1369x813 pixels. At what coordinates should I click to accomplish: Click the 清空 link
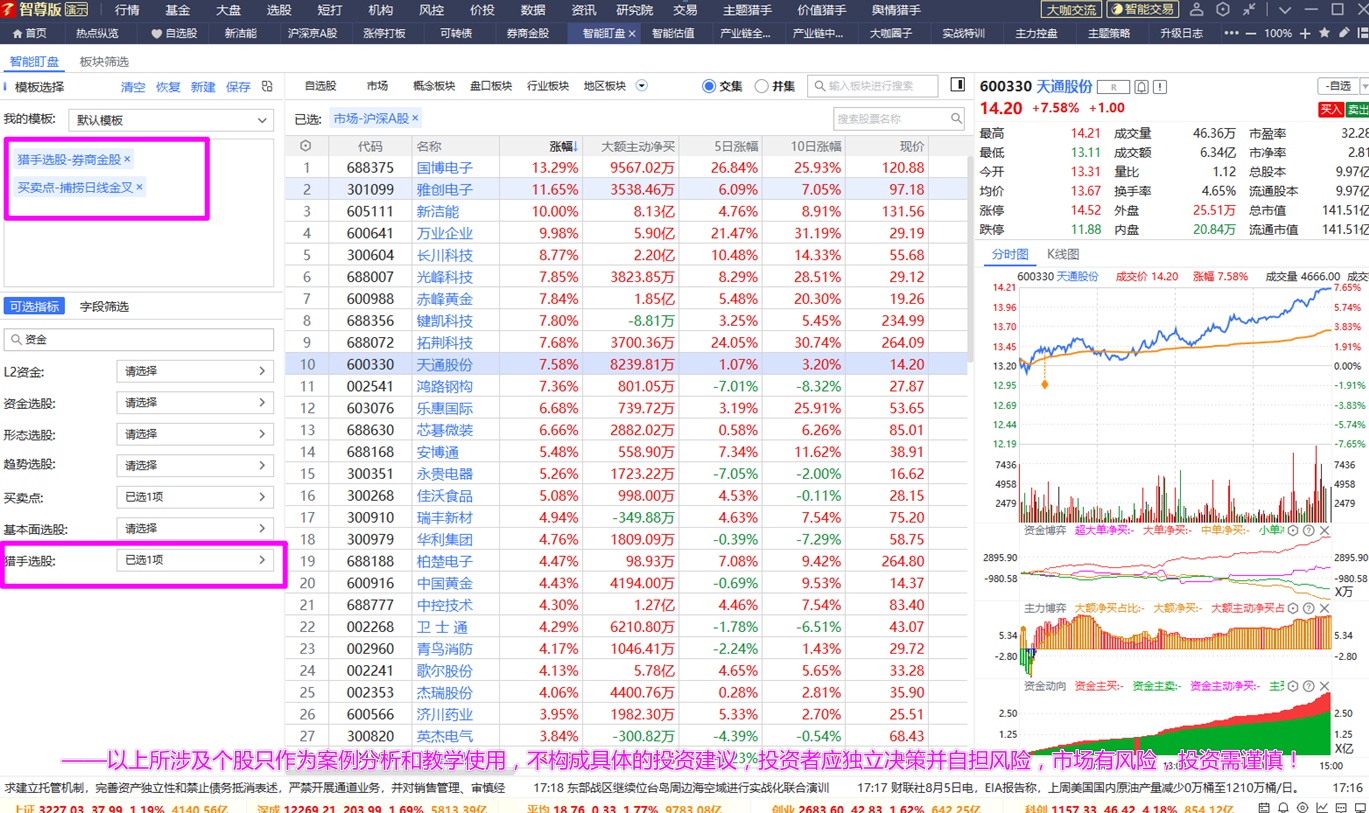[133, 87]
